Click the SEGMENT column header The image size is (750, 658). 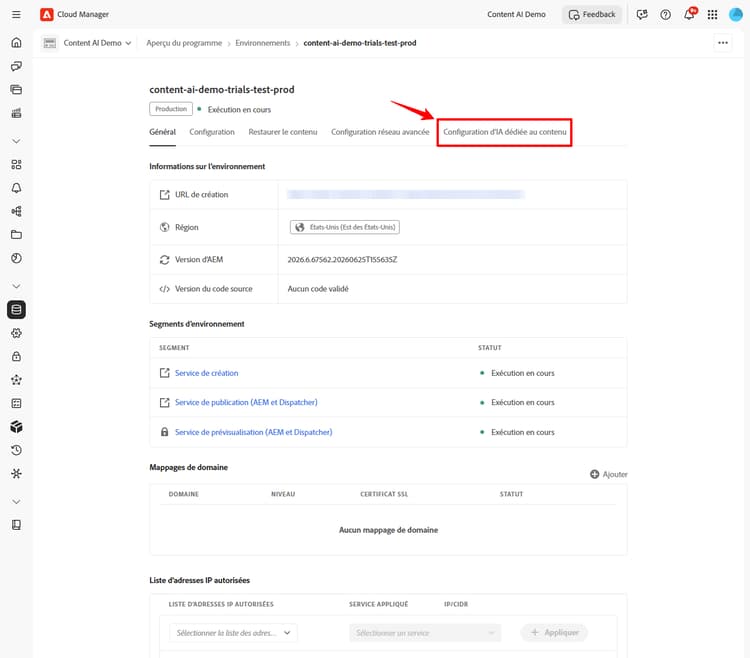(174, 348)
